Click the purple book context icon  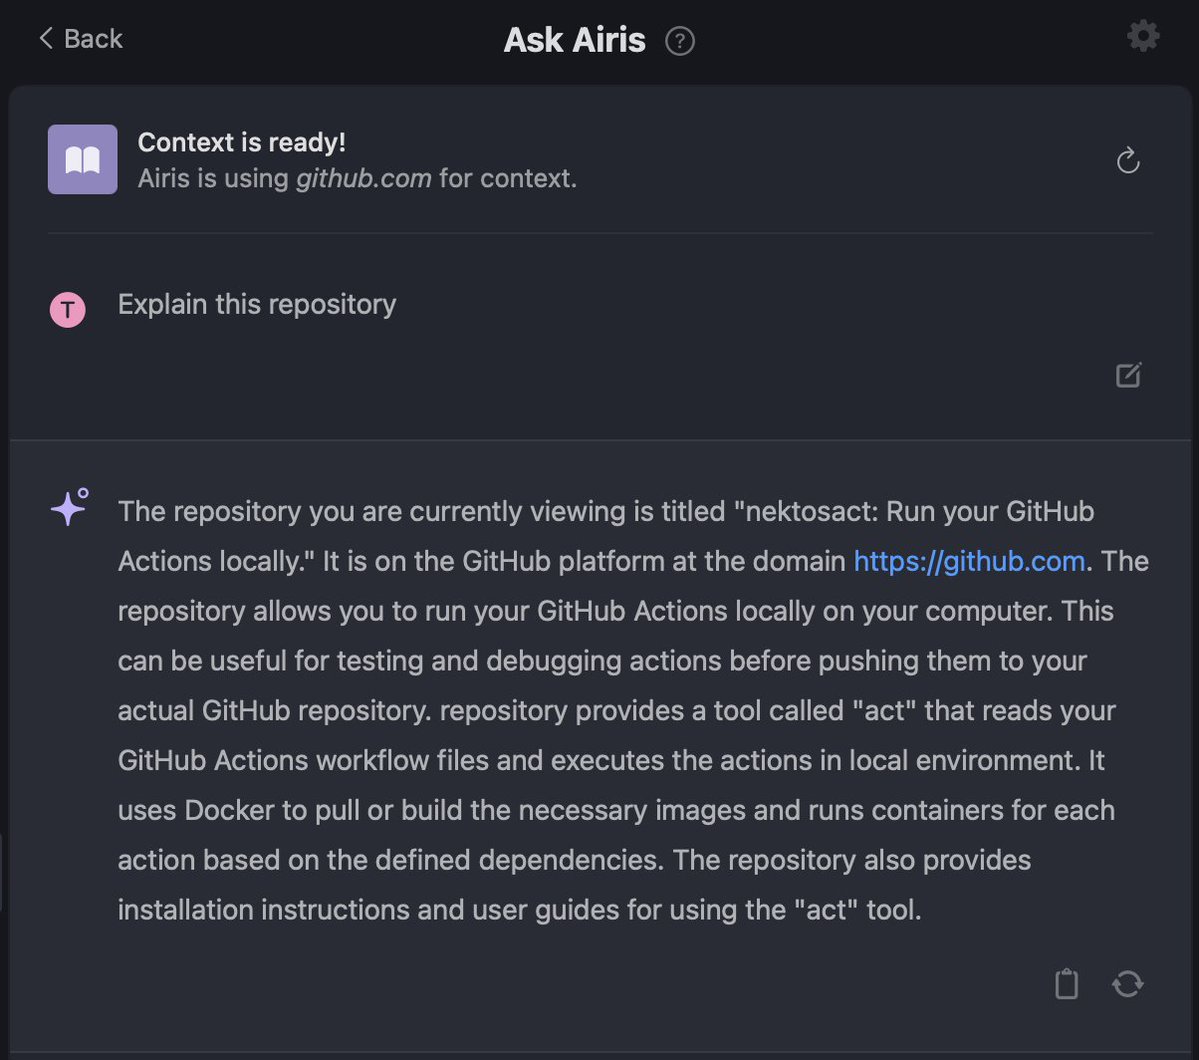83,159
